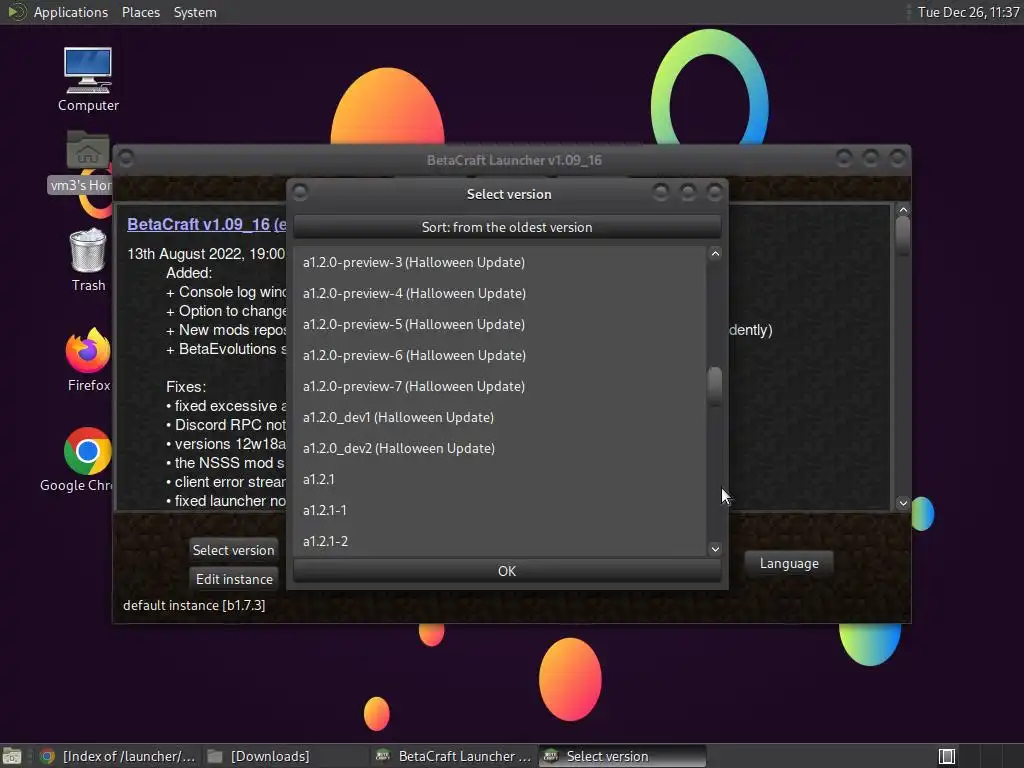This screenshot has height=768, width=1024.
Task: Click launcher changelog scrollbar down arrow
Action: click(x=903, y=503)
